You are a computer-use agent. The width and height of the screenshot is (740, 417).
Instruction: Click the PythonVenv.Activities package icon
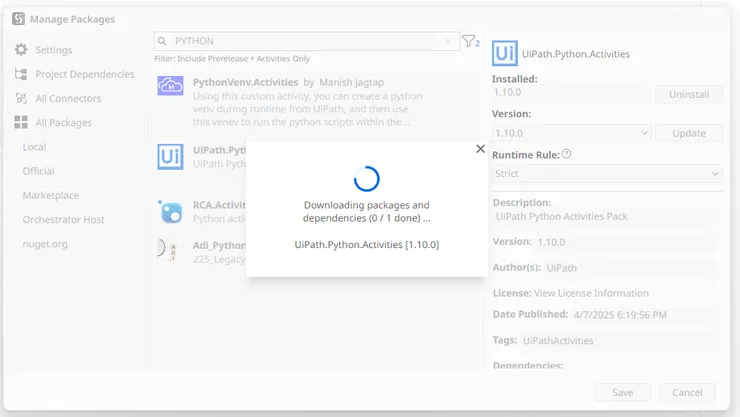[x=170, y=86]
